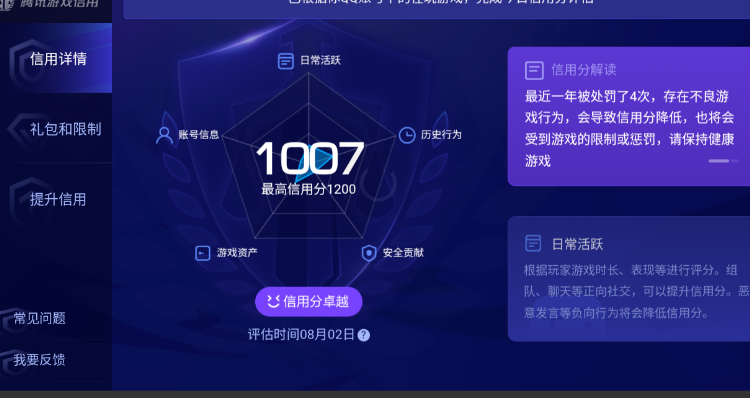The width and height of the screenshot is (750, 398).
Task: Click the 信用分解读 heading
Action: pos(584,70)
